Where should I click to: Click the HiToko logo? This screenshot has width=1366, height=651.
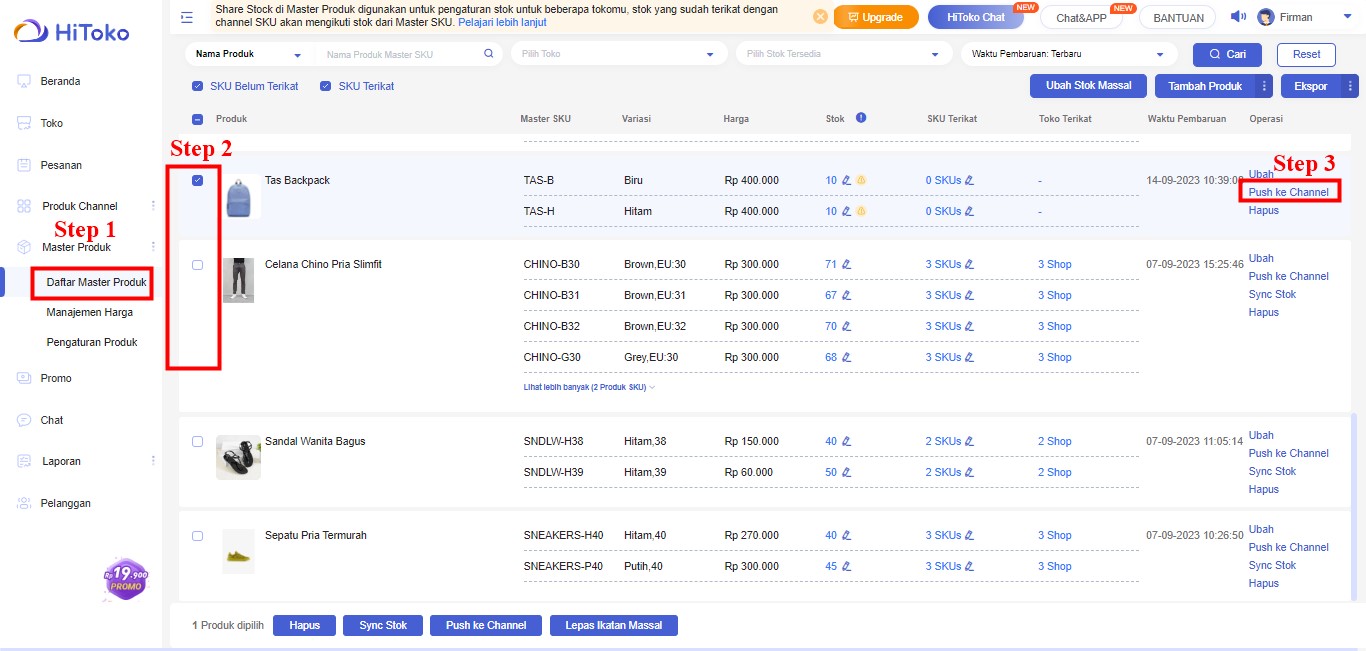71,32
